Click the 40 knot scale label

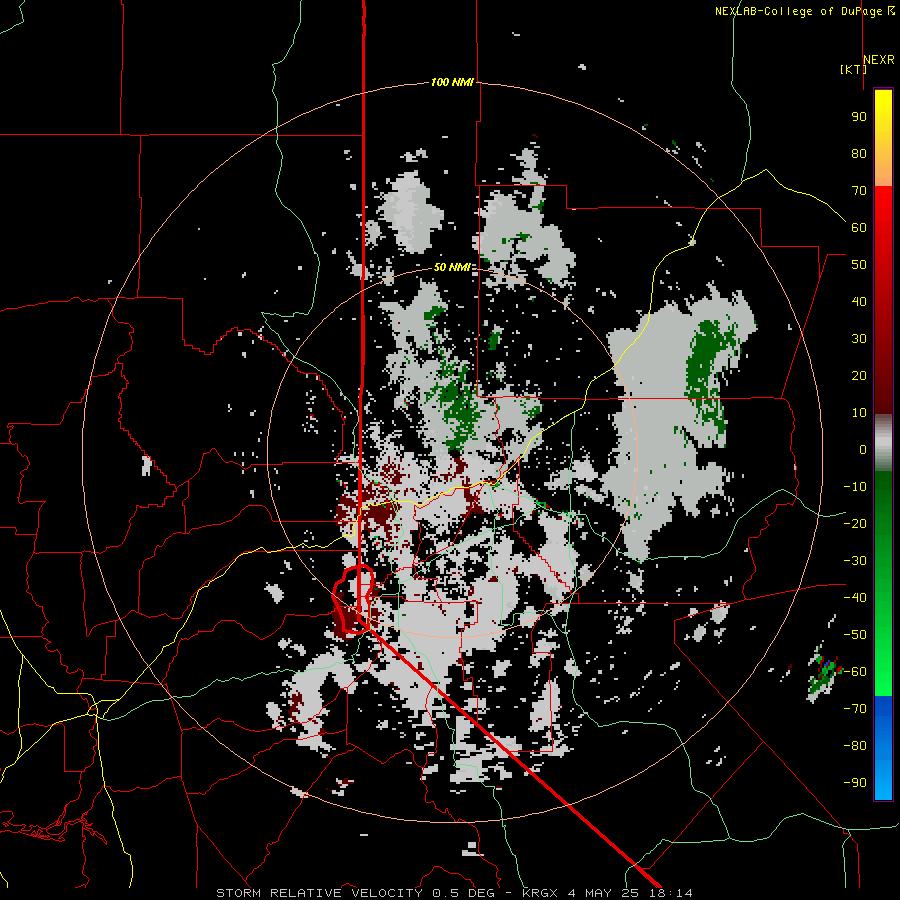[x=859, y=301]
